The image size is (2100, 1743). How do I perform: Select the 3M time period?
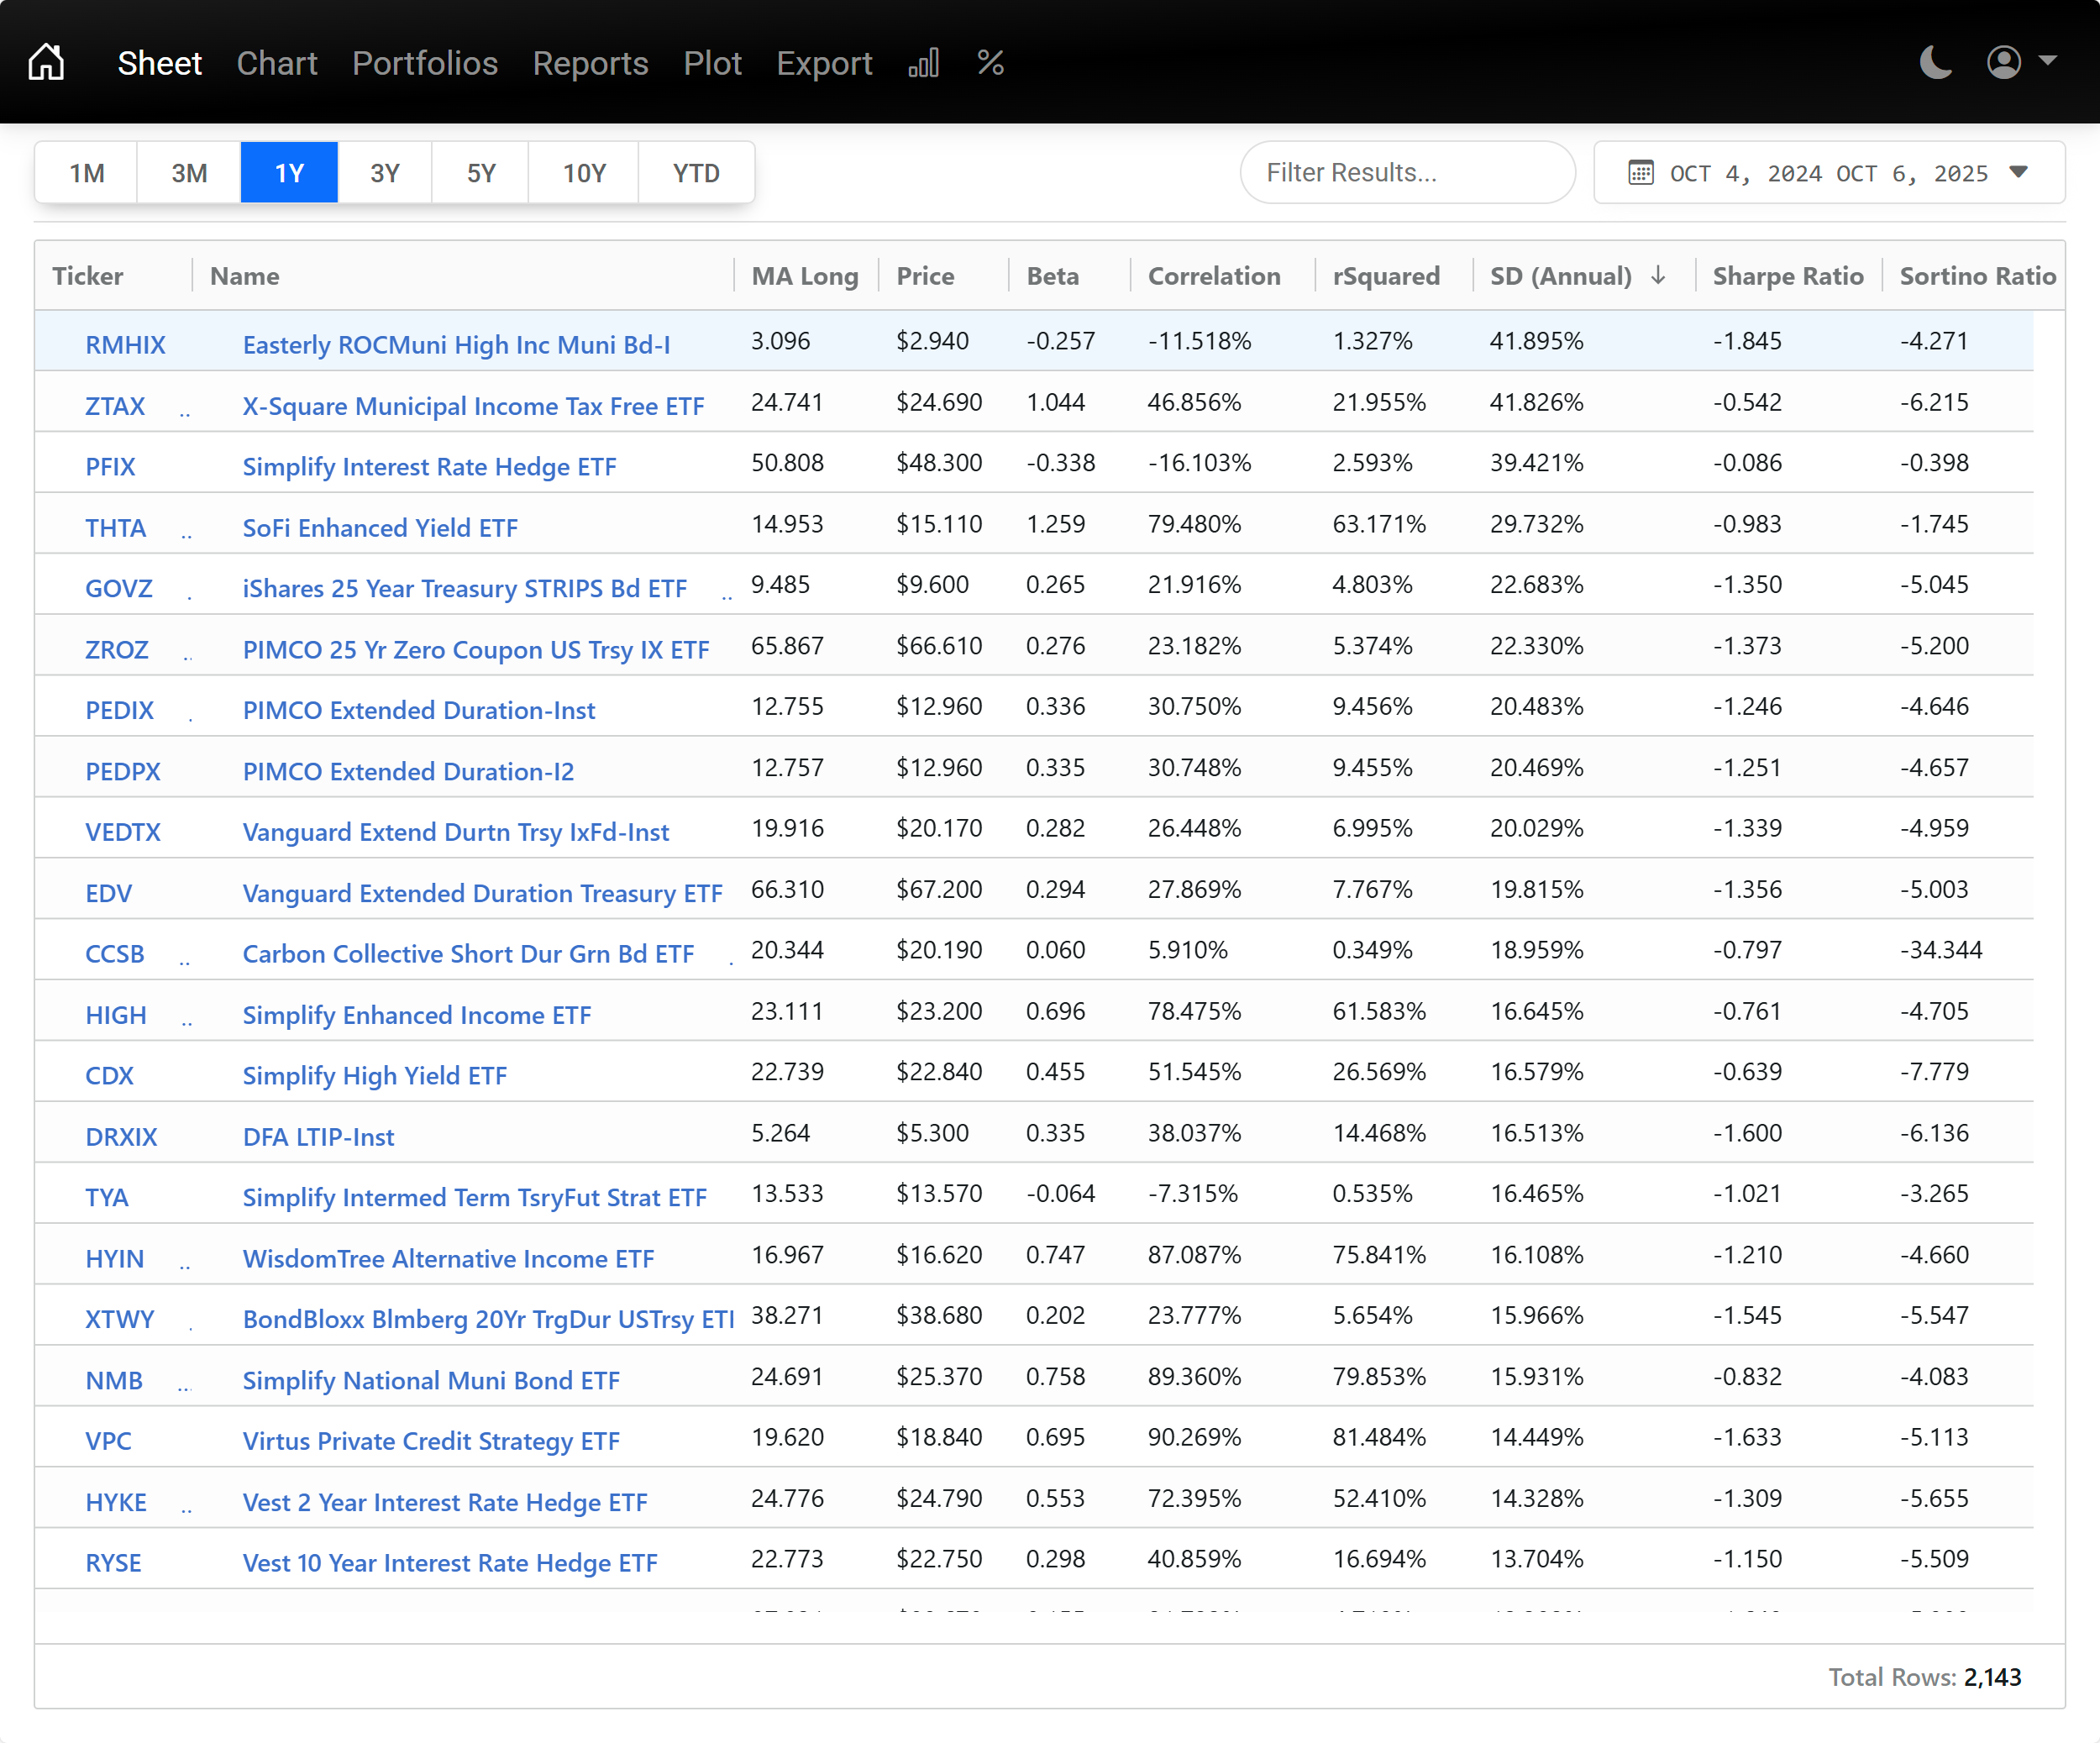click(x=189, y=173)
